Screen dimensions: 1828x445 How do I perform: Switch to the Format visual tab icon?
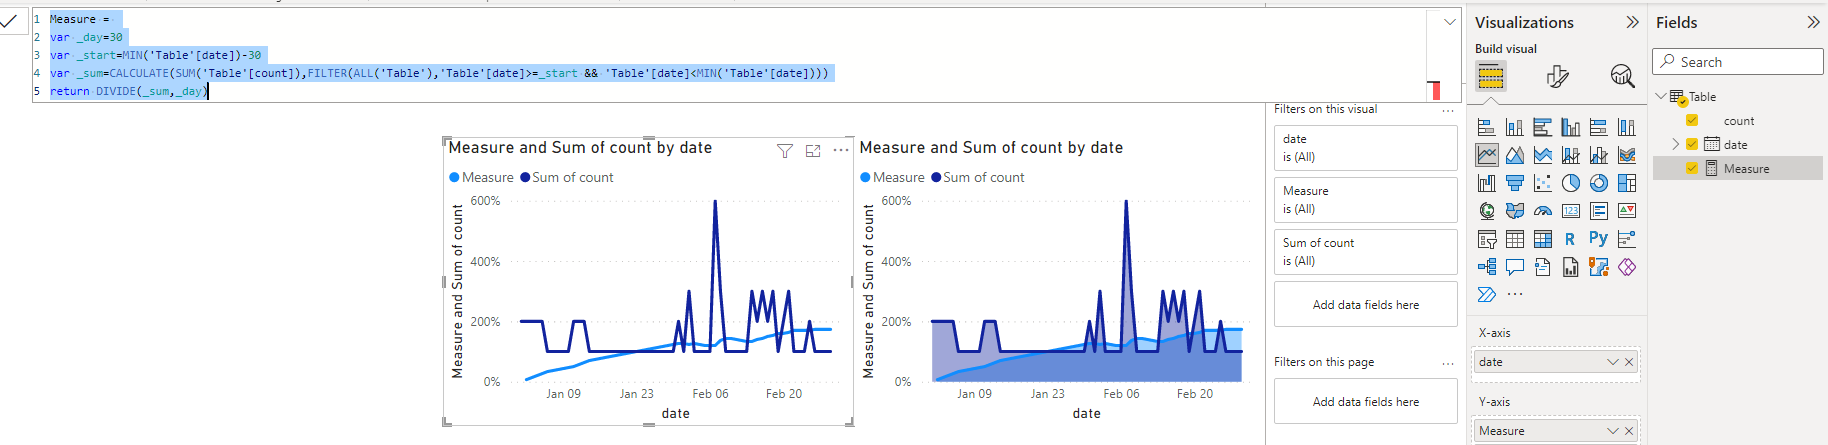1557,76
